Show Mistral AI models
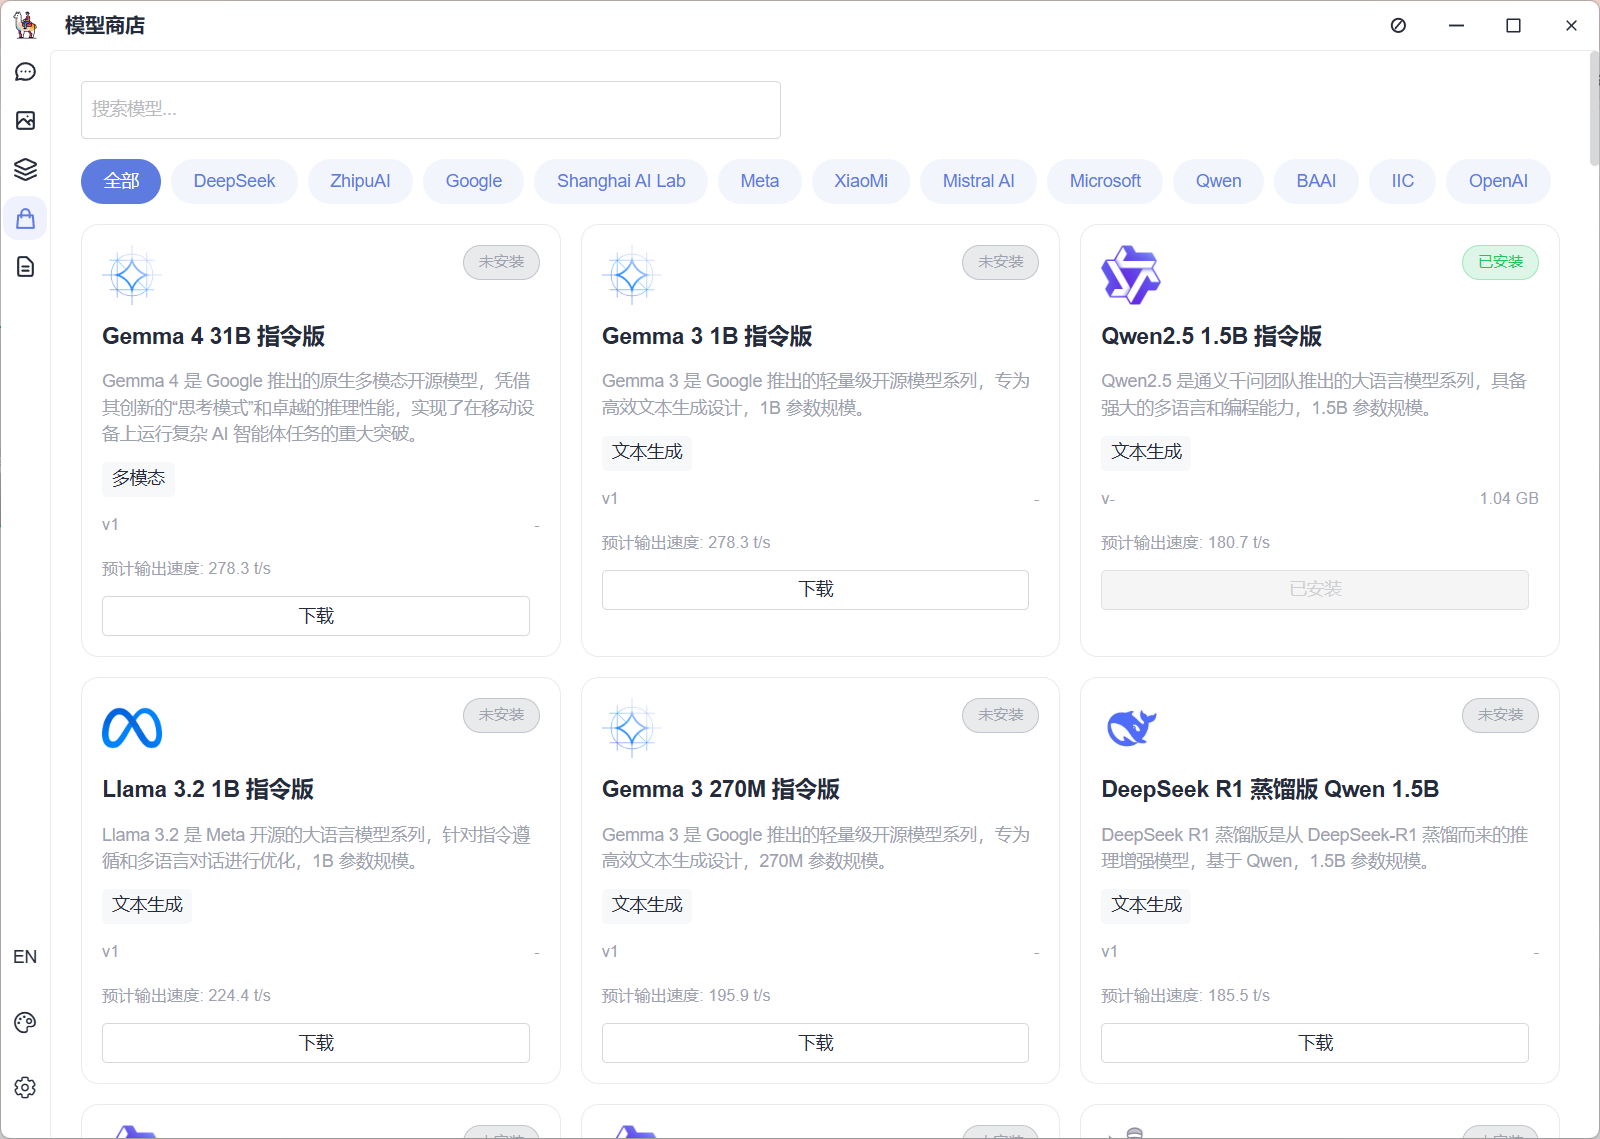The height and width of the screenshot is (1139, 1600). pyautogui.click(x=978, y=181)
